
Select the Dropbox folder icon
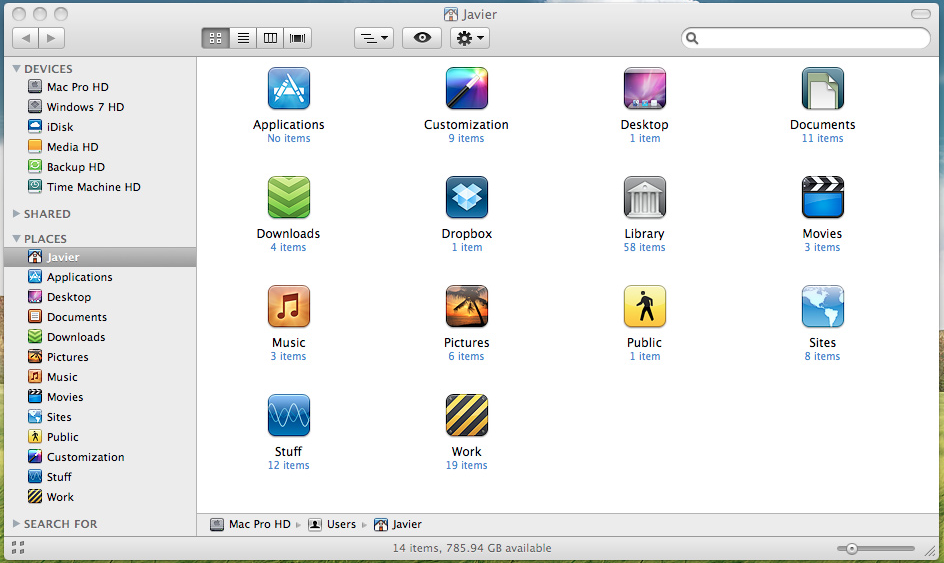(467, 198)
